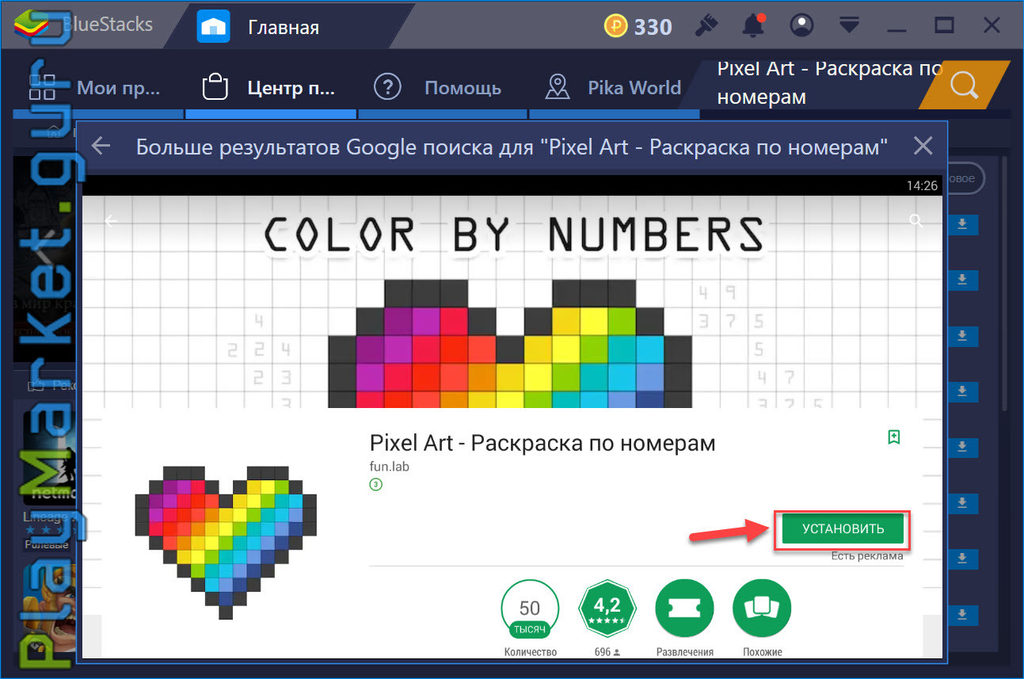The image size is (1024, 679).
Task: Expand the title bar dropdown triangle menu
Action: (849, 26)
